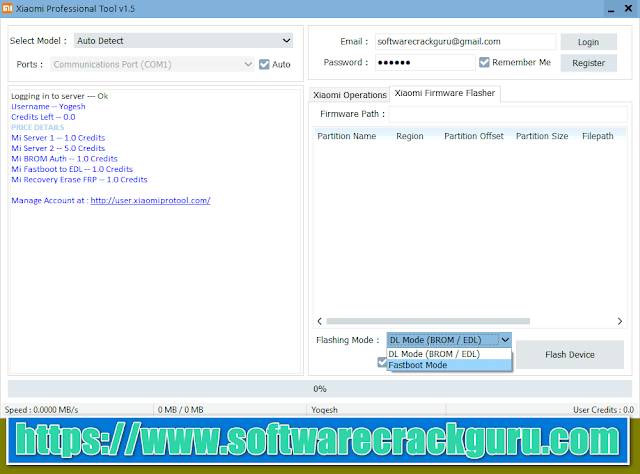Switch to the Xiaomi Operations tab
640x474 pixels.
tap(349, 95)
